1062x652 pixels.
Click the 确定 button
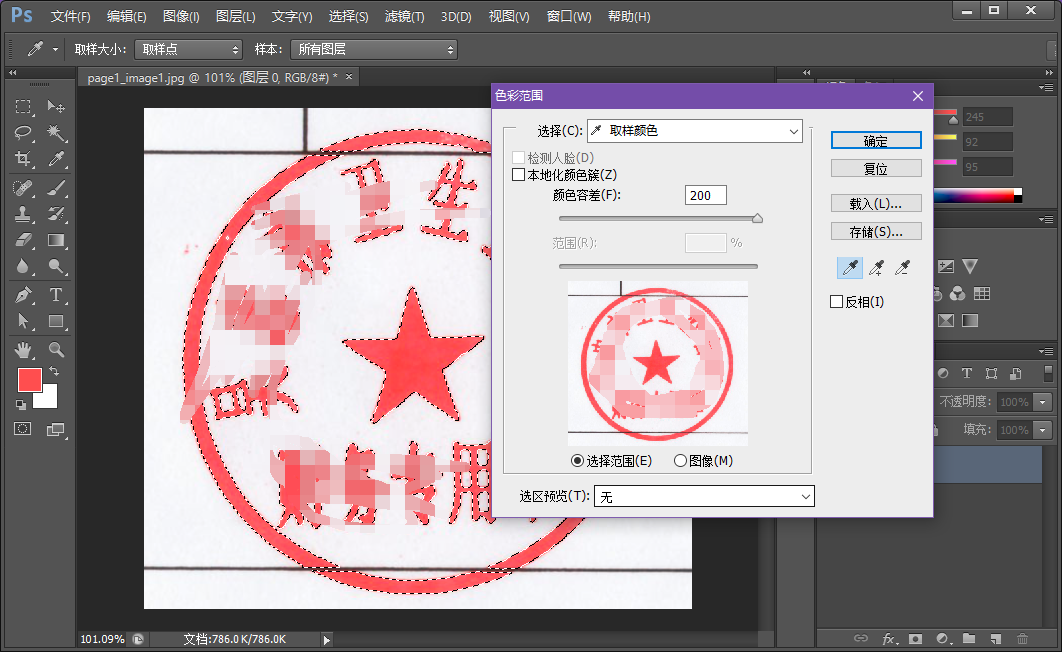pos(875,140)
